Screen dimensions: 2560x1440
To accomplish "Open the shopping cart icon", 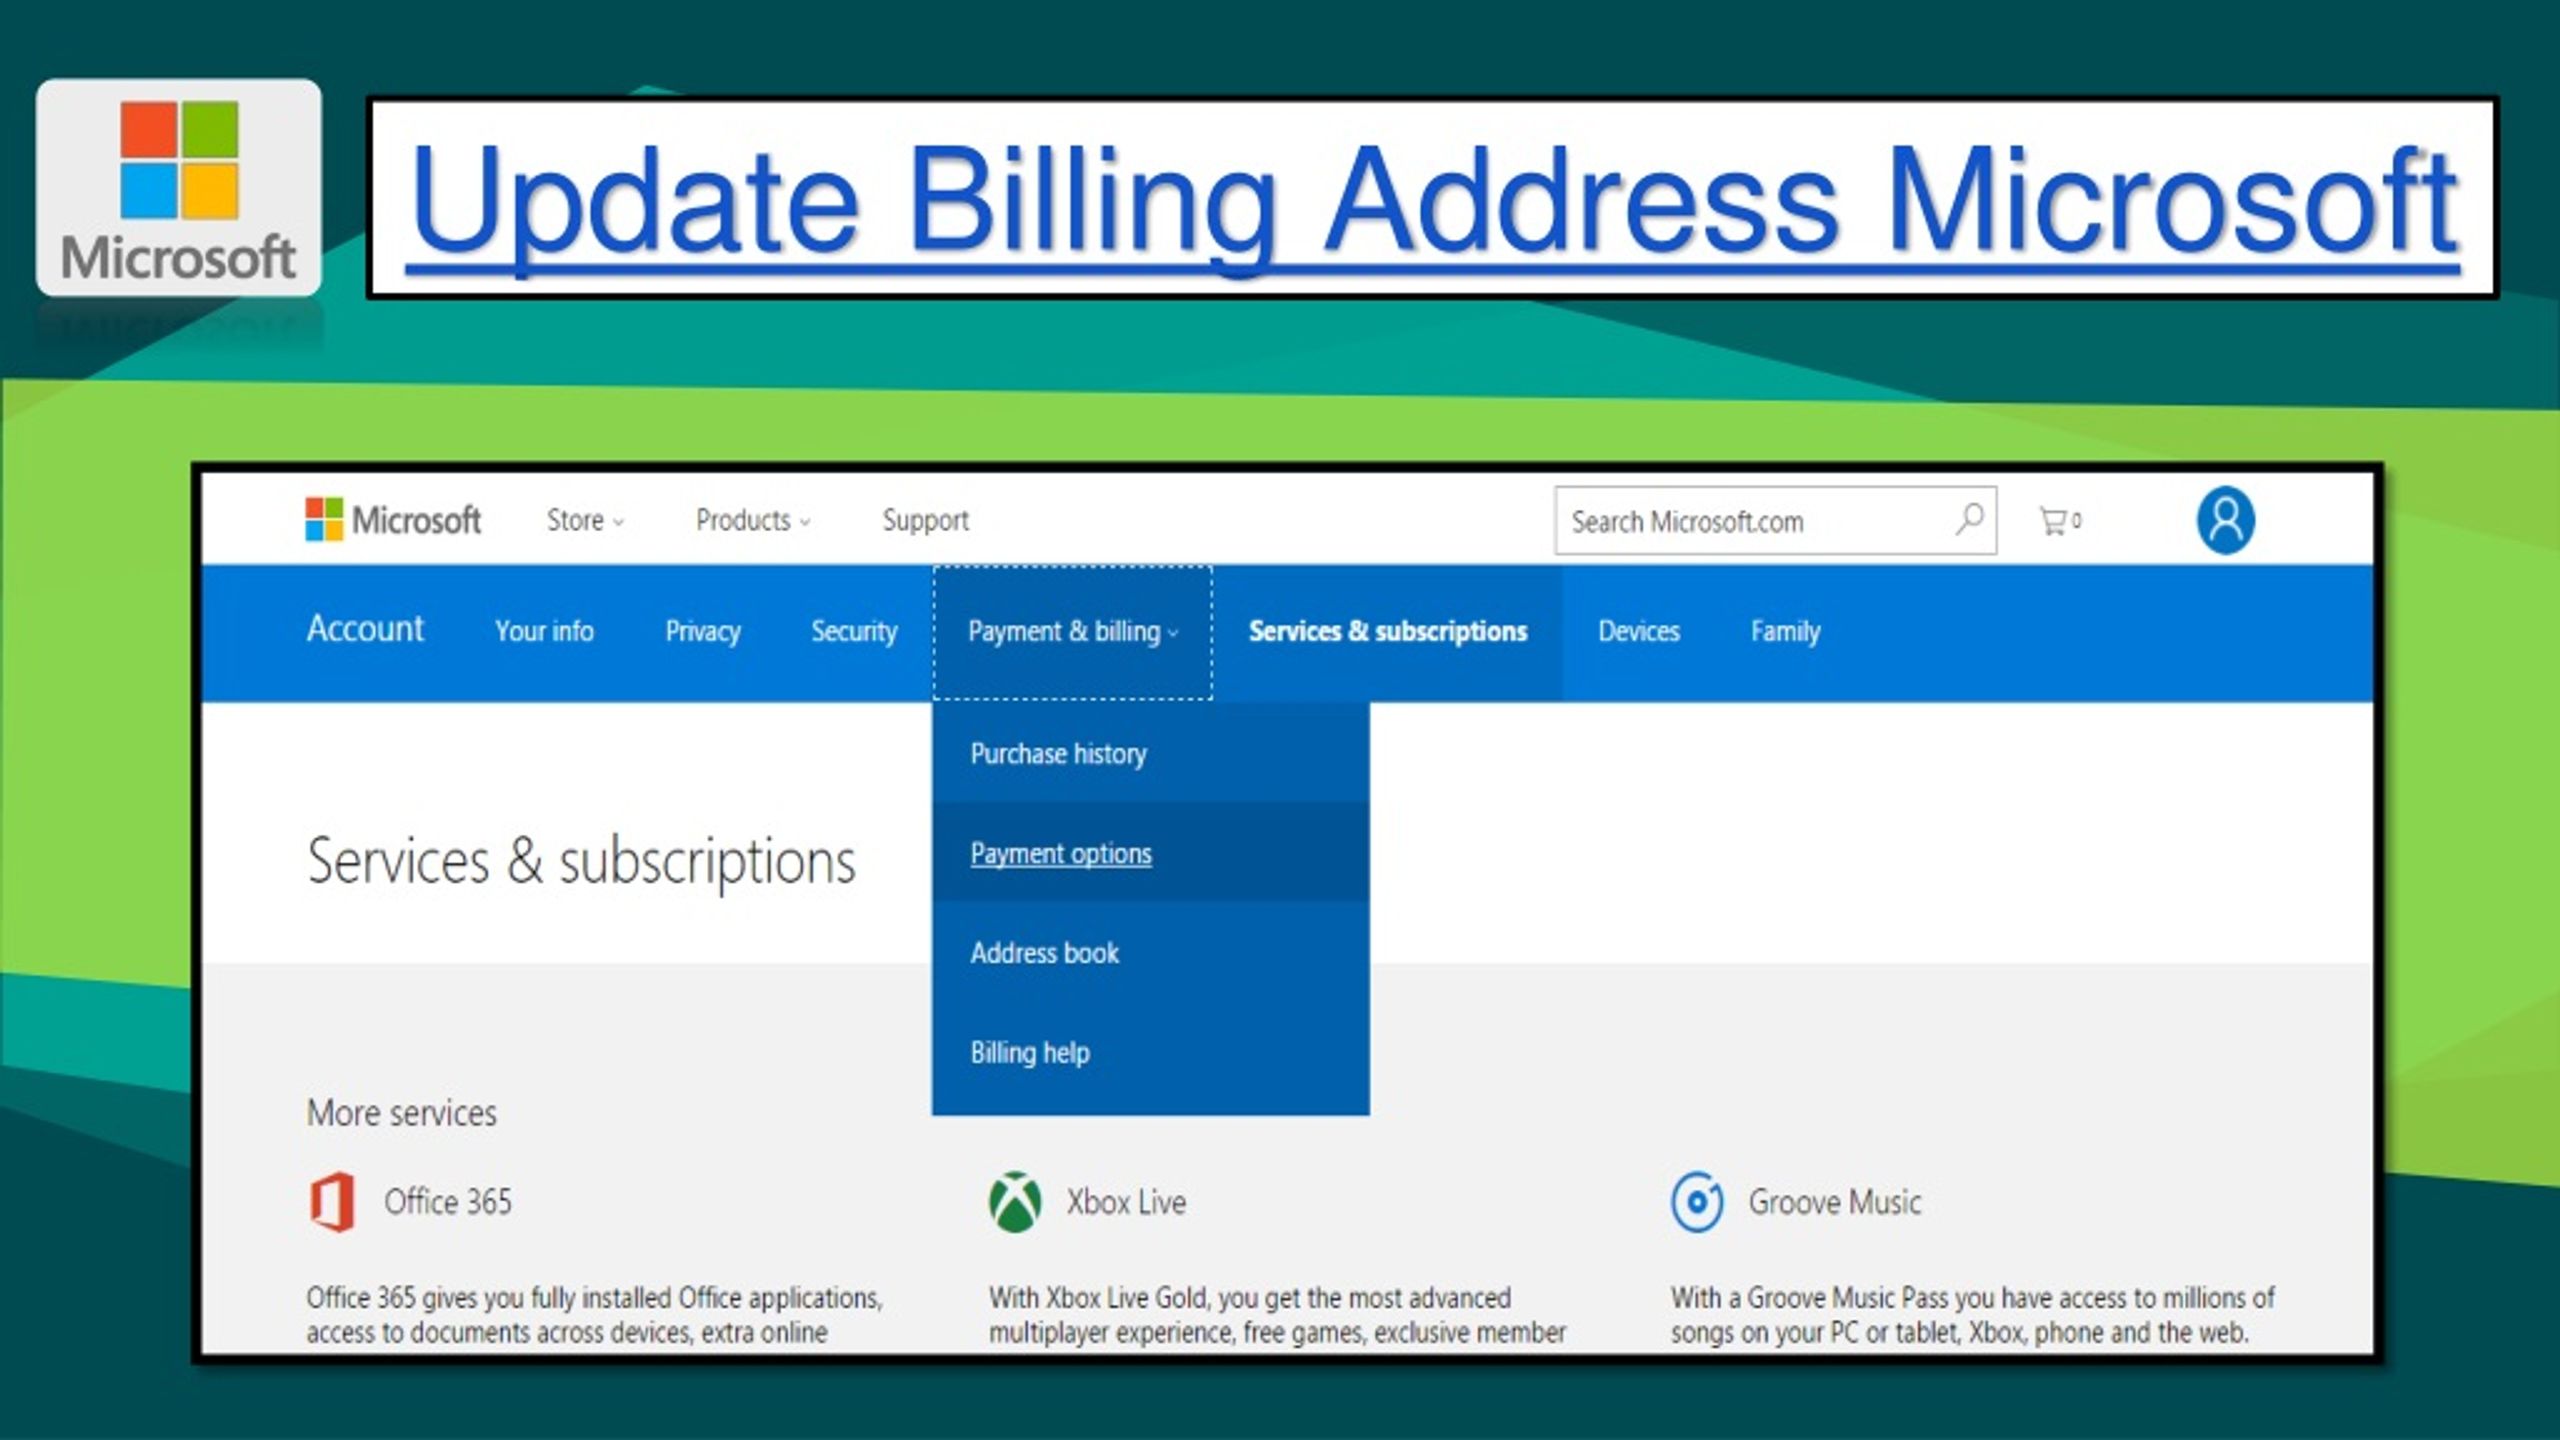I will pyautogui.click(x=2059, y=521).
